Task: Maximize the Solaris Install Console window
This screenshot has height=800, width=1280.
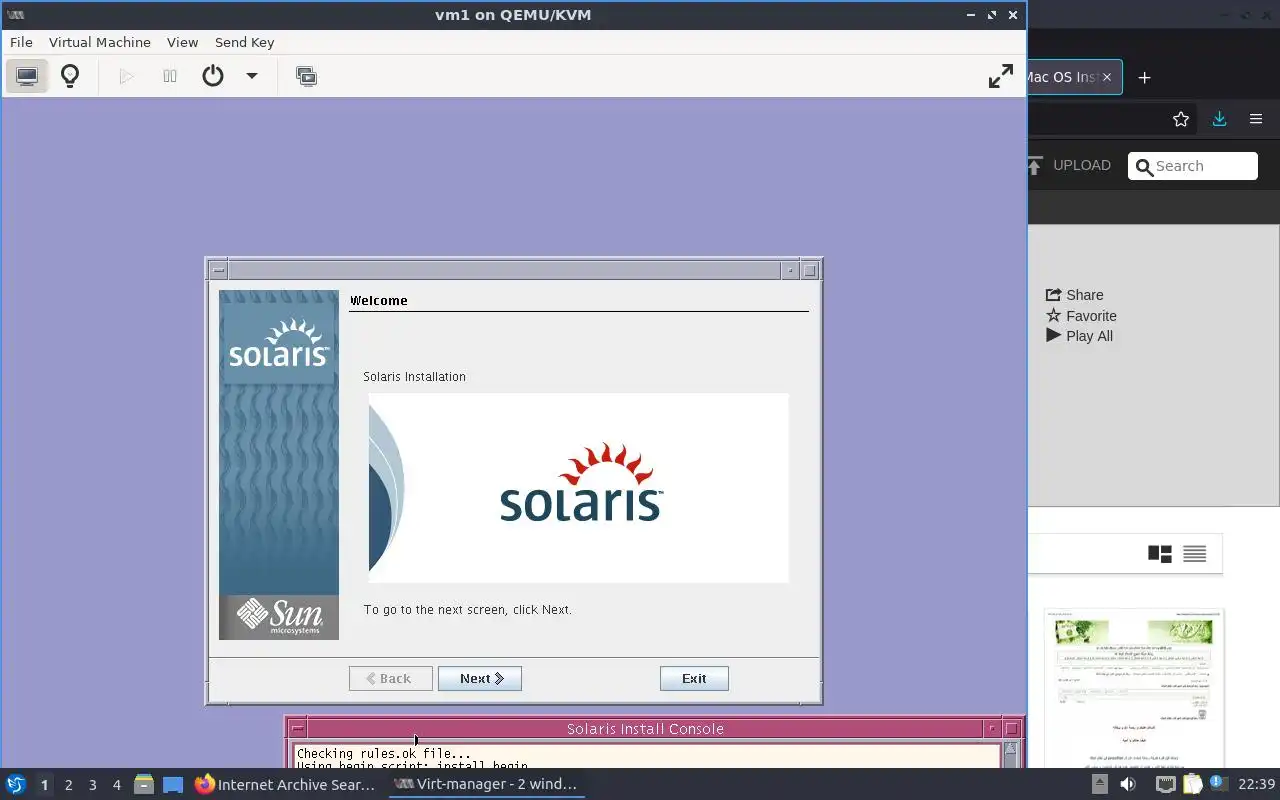Action: pyautogui.click(x=1012, y=729)
